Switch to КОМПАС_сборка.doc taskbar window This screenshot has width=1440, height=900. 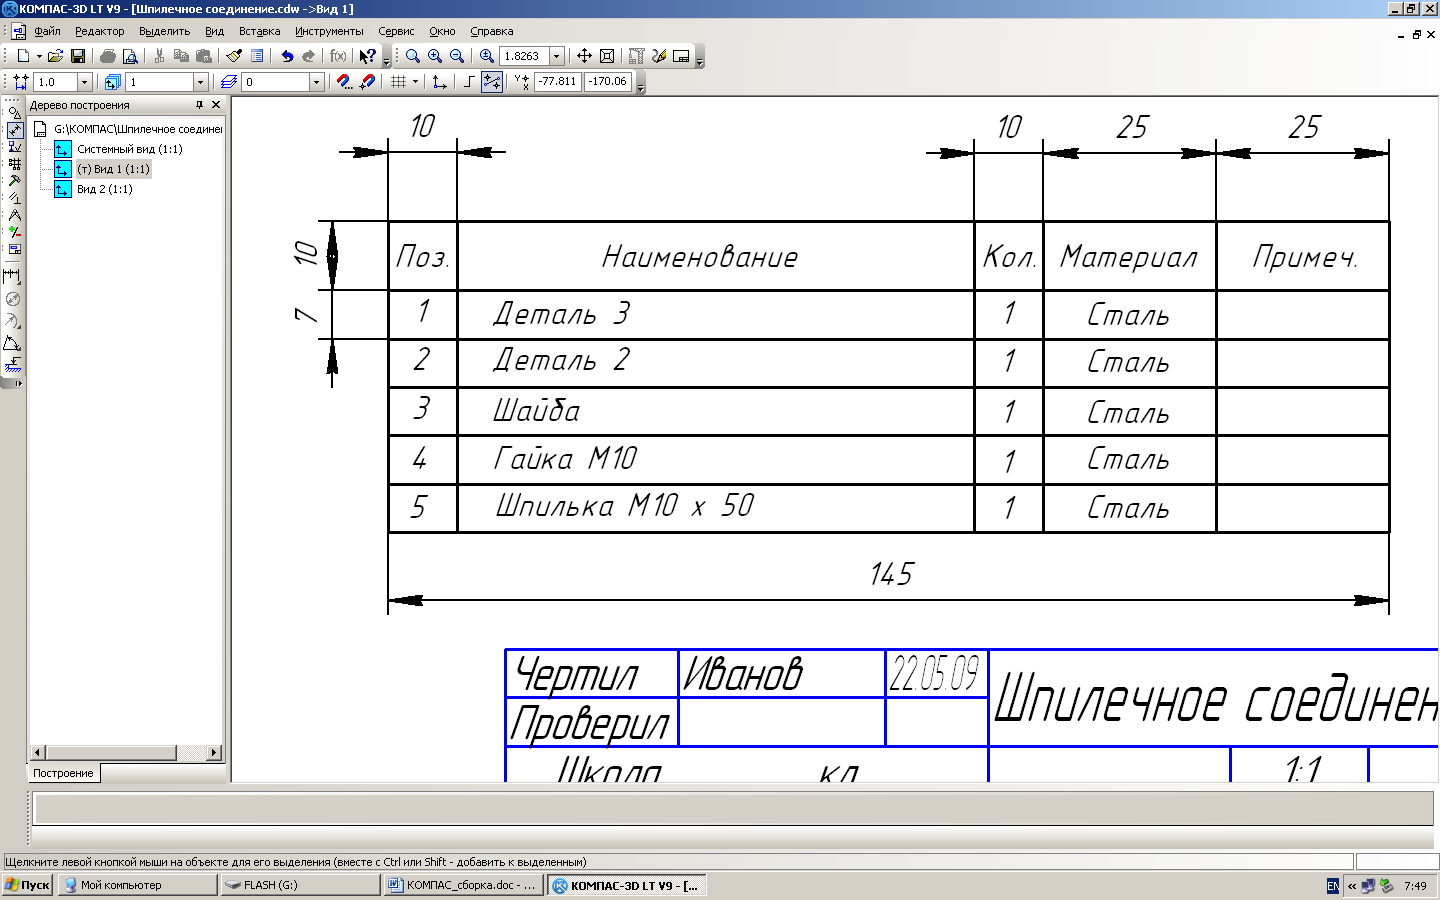[463, 885]
